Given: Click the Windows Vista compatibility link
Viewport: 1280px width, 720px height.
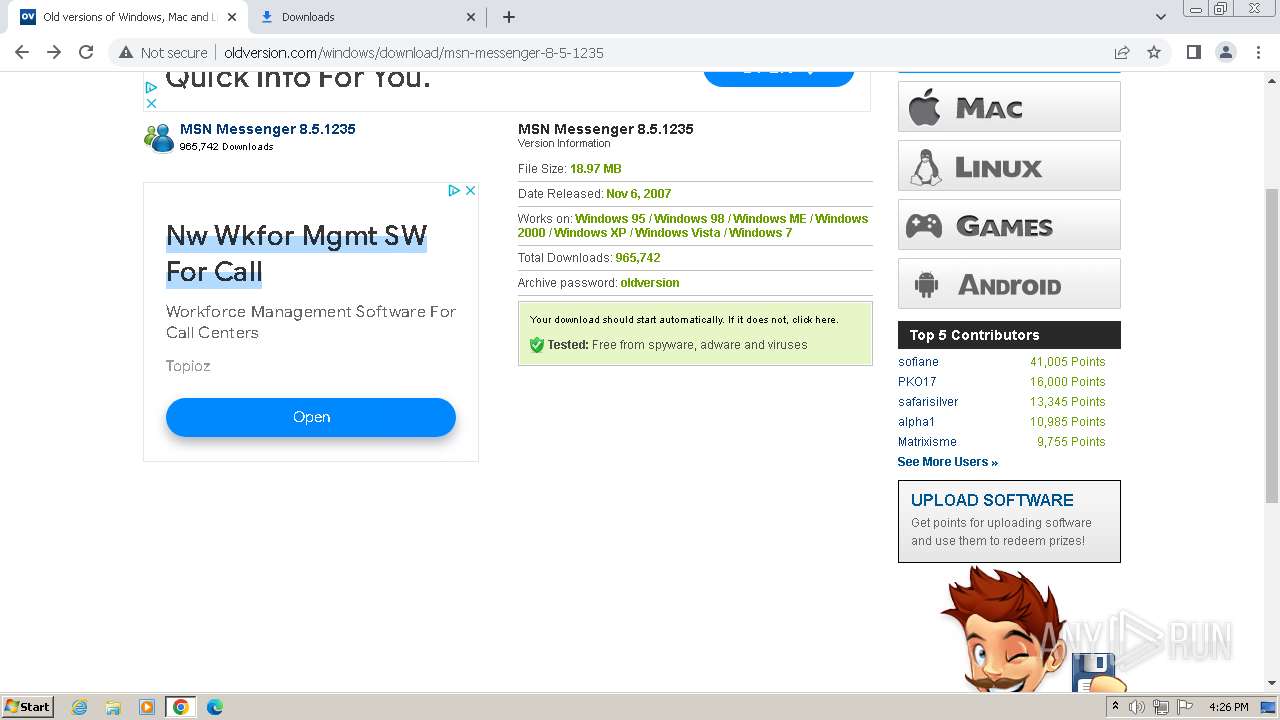Looking at the screenshot, I should pyautogui.click(x=677, y=233).
